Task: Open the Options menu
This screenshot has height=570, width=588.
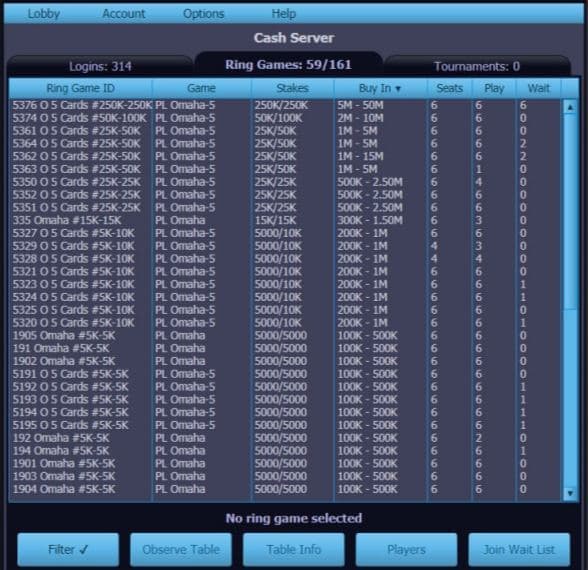Action: click(204, 14)
